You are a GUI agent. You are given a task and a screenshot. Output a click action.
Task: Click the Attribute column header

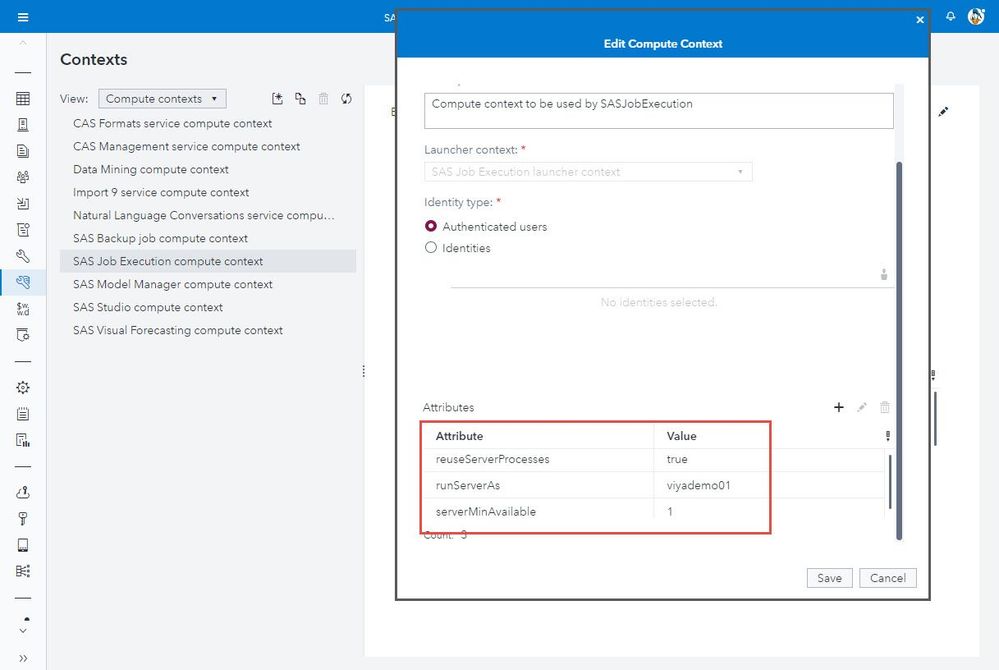point(538,436)
